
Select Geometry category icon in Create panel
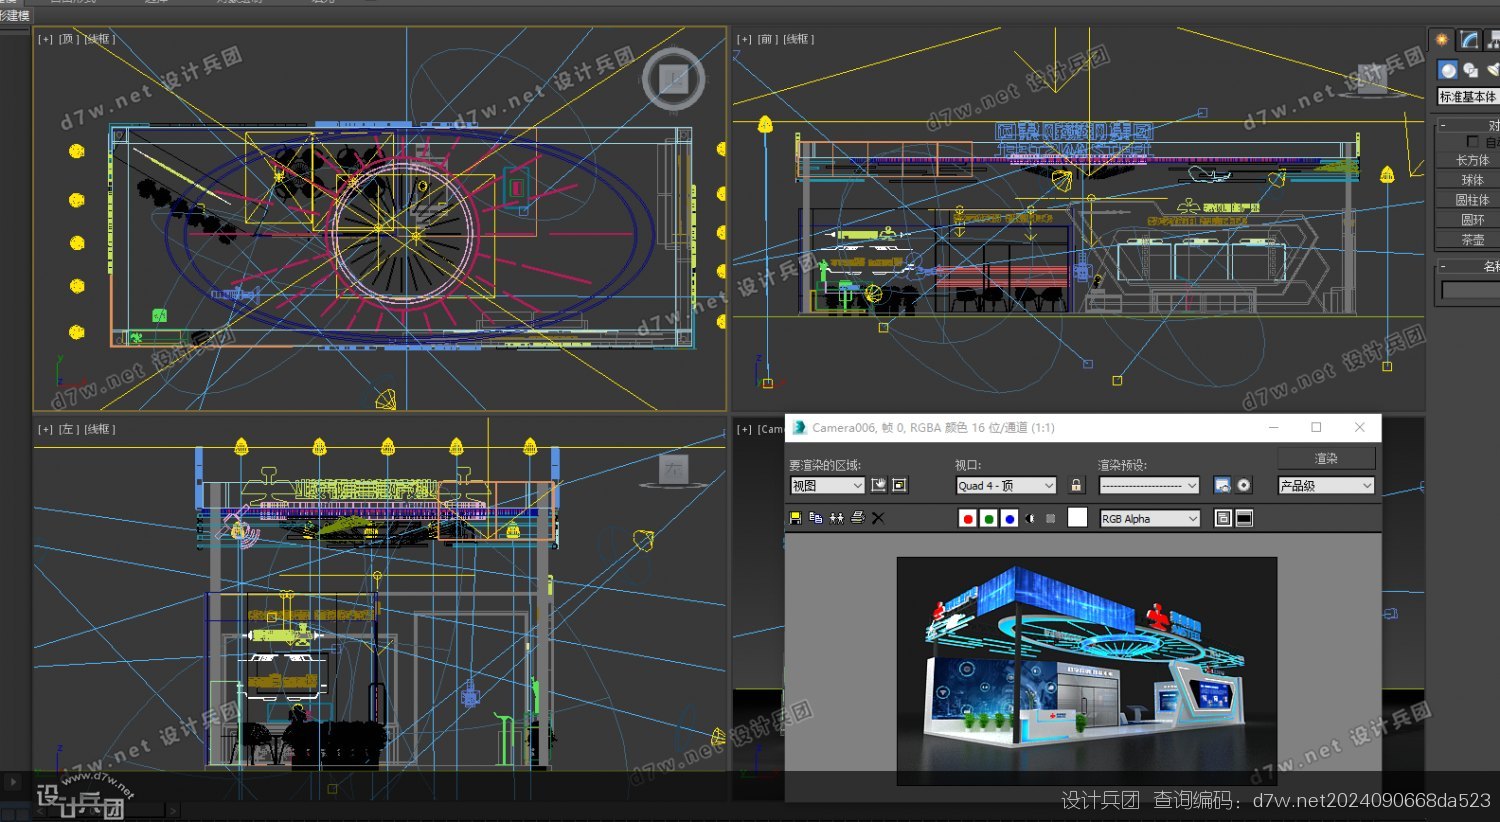1447,69
